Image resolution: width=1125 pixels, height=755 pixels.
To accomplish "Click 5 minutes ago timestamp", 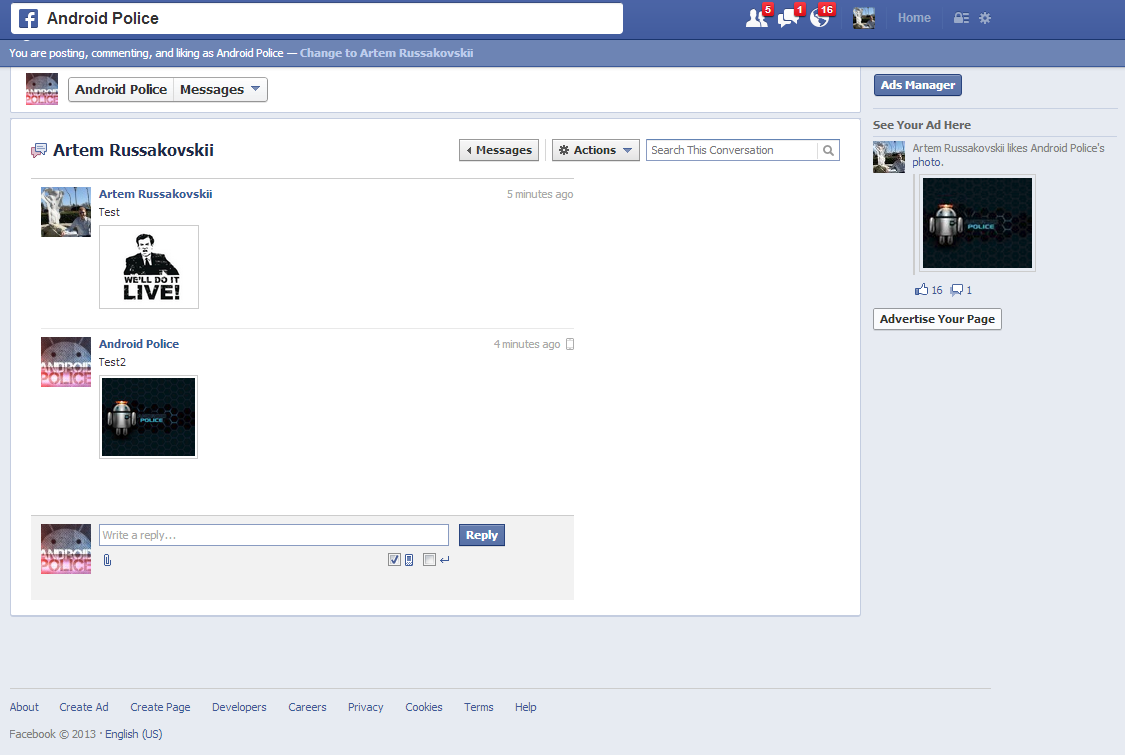I will (540, 194).
